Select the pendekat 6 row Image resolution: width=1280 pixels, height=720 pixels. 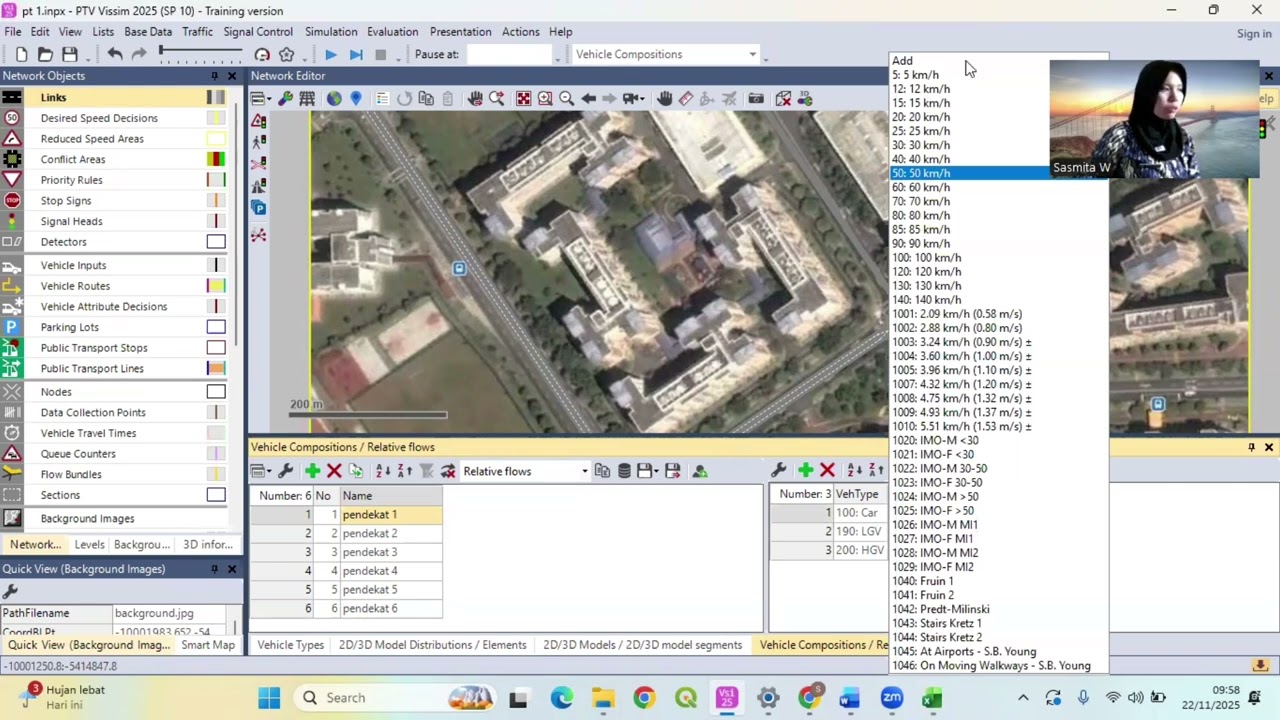click(x=346, y=608)
